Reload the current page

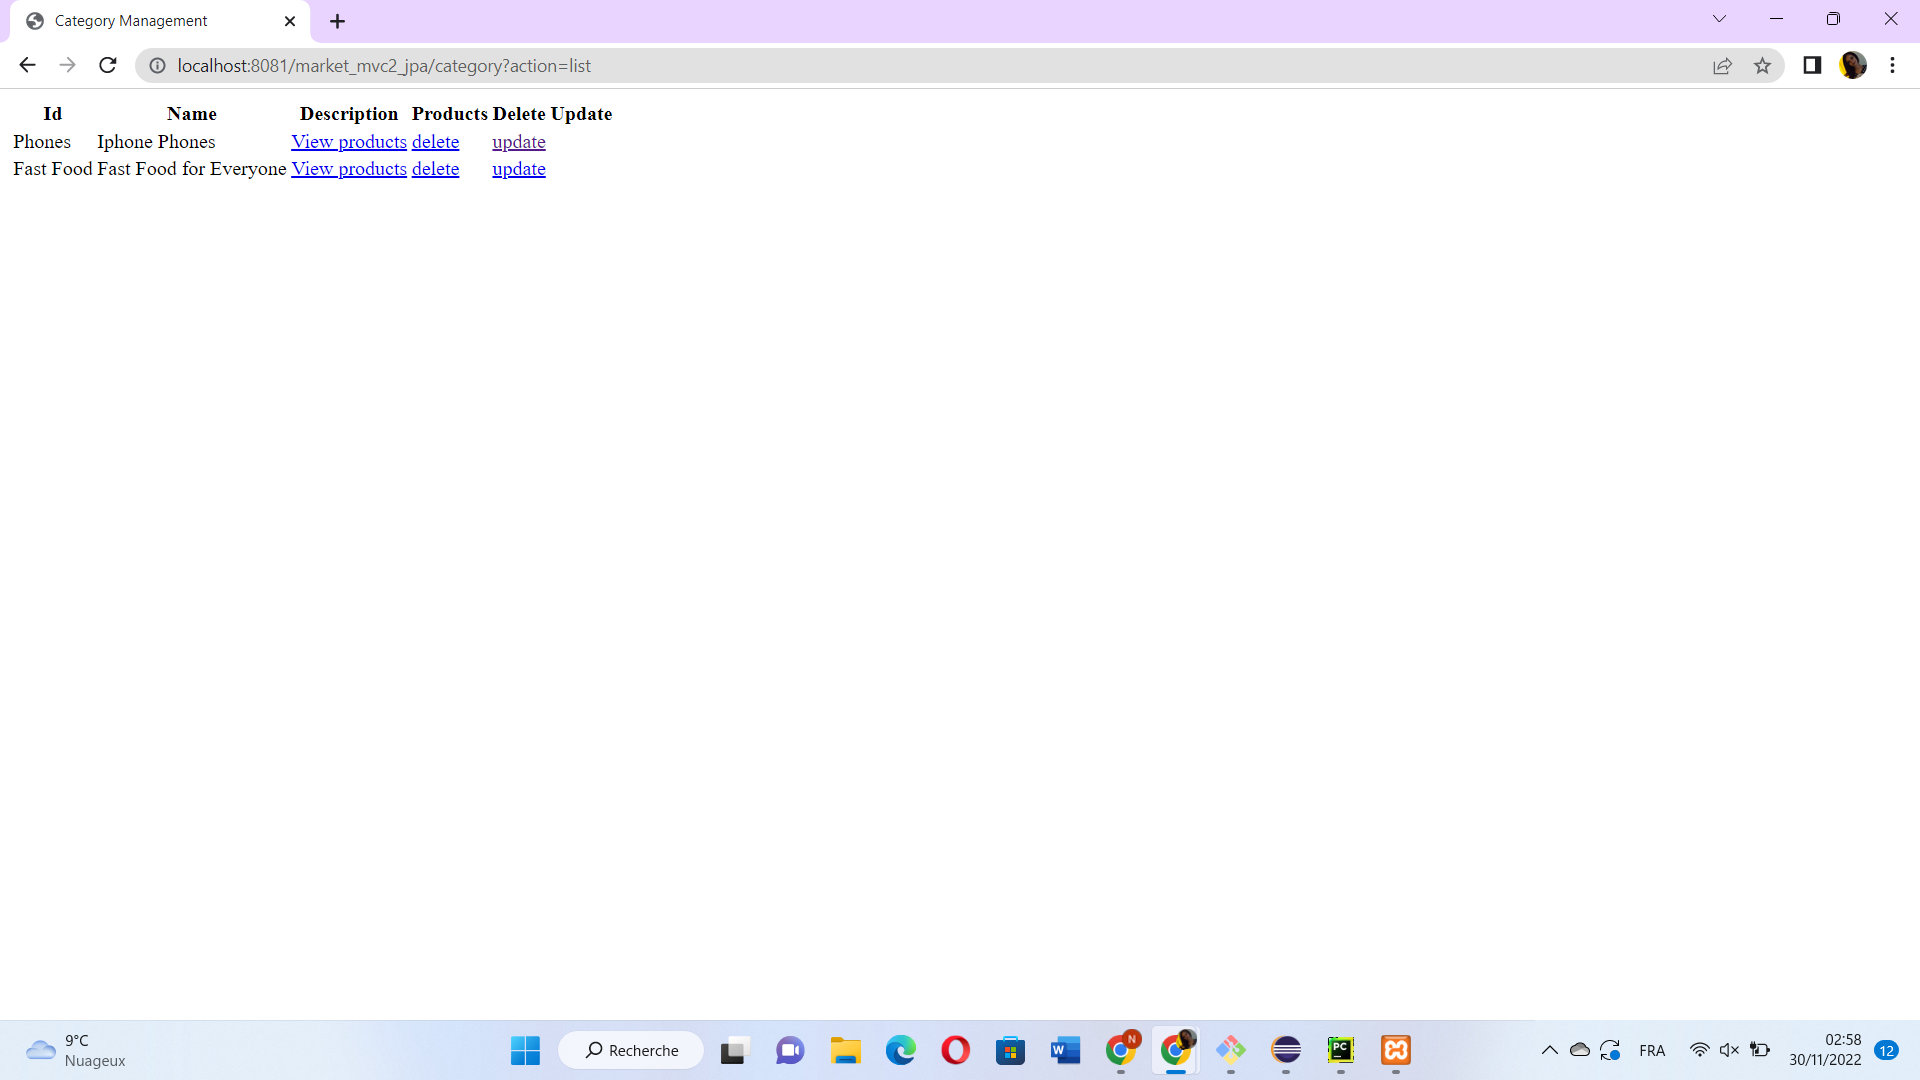pos(108,66)
